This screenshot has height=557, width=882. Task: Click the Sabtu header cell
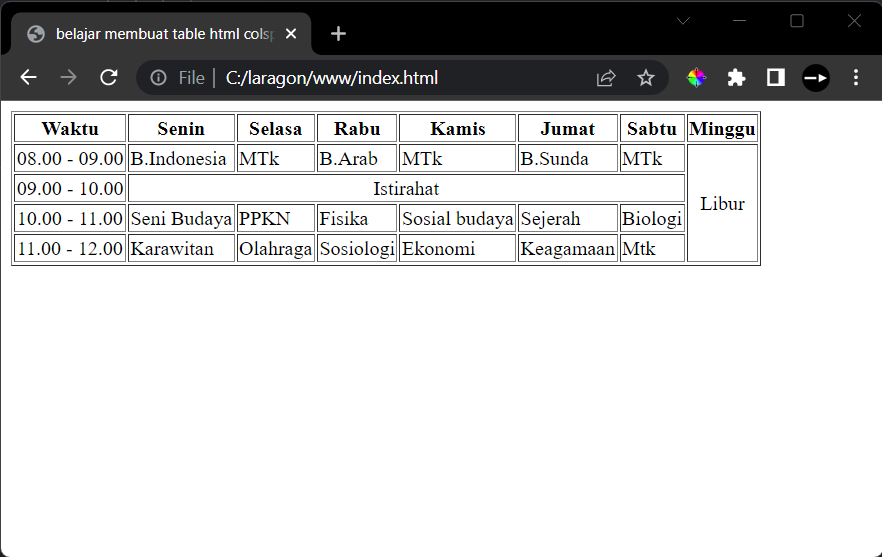click(x=652, y=128)
